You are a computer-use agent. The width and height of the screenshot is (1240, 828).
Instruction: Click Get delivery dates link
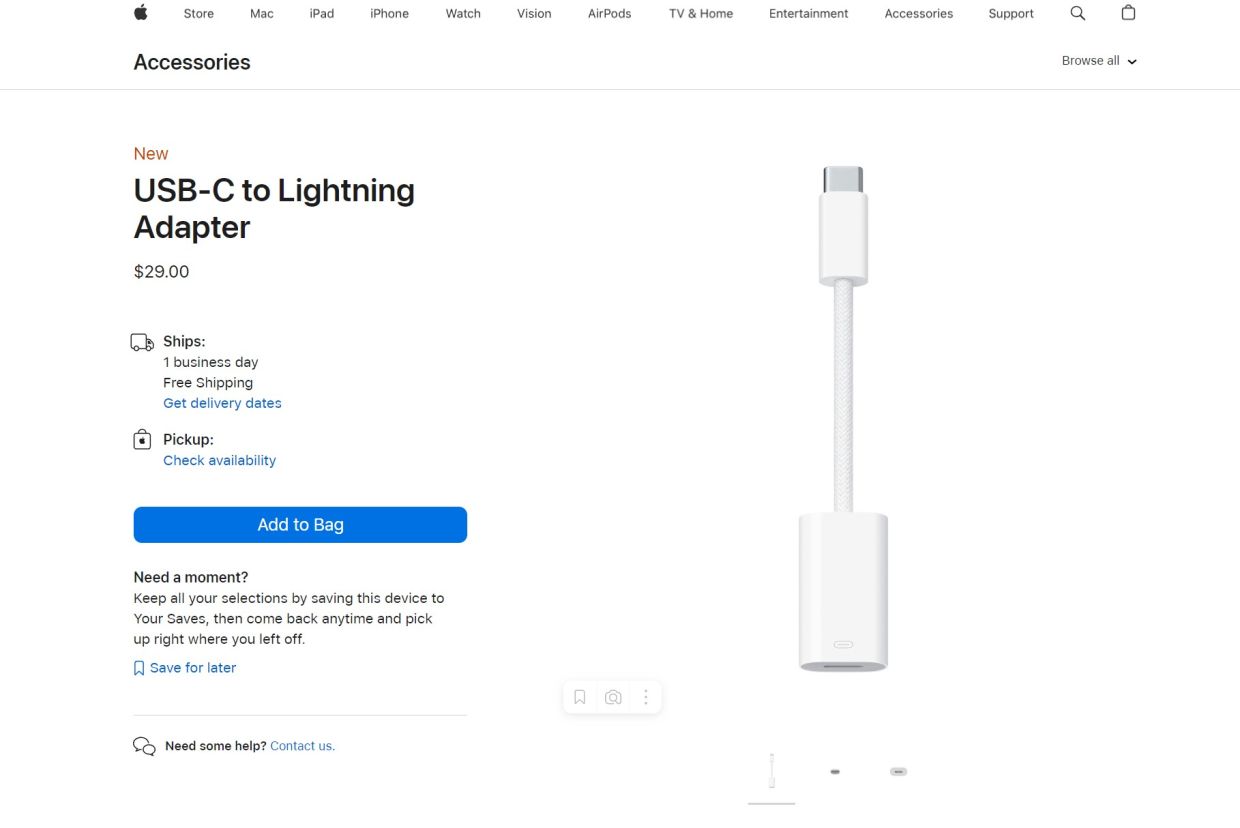[x=222, y=403]
